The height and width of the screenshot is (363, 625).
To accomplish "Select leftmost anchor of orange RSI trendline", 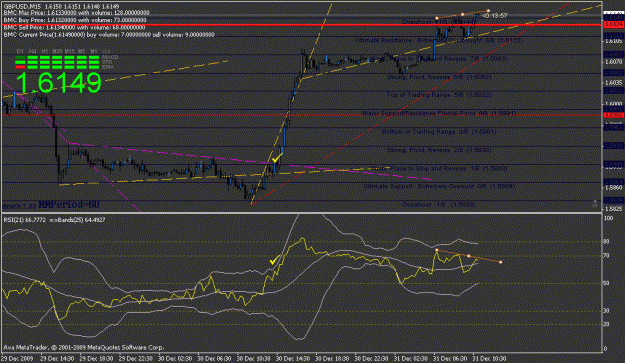I will (437, 250).
